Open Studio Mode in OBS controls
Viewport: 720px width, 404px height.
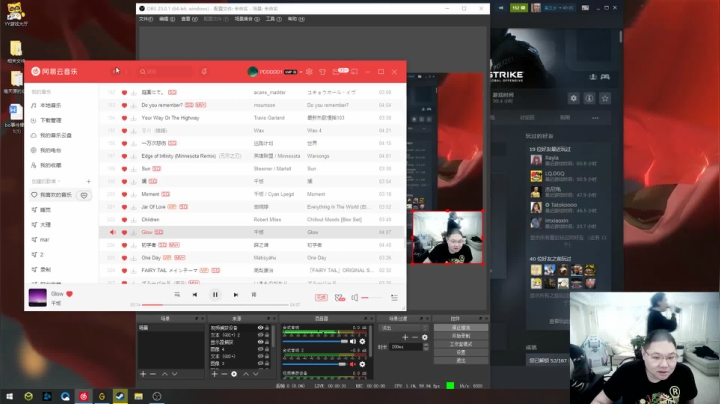pos(461,344)
